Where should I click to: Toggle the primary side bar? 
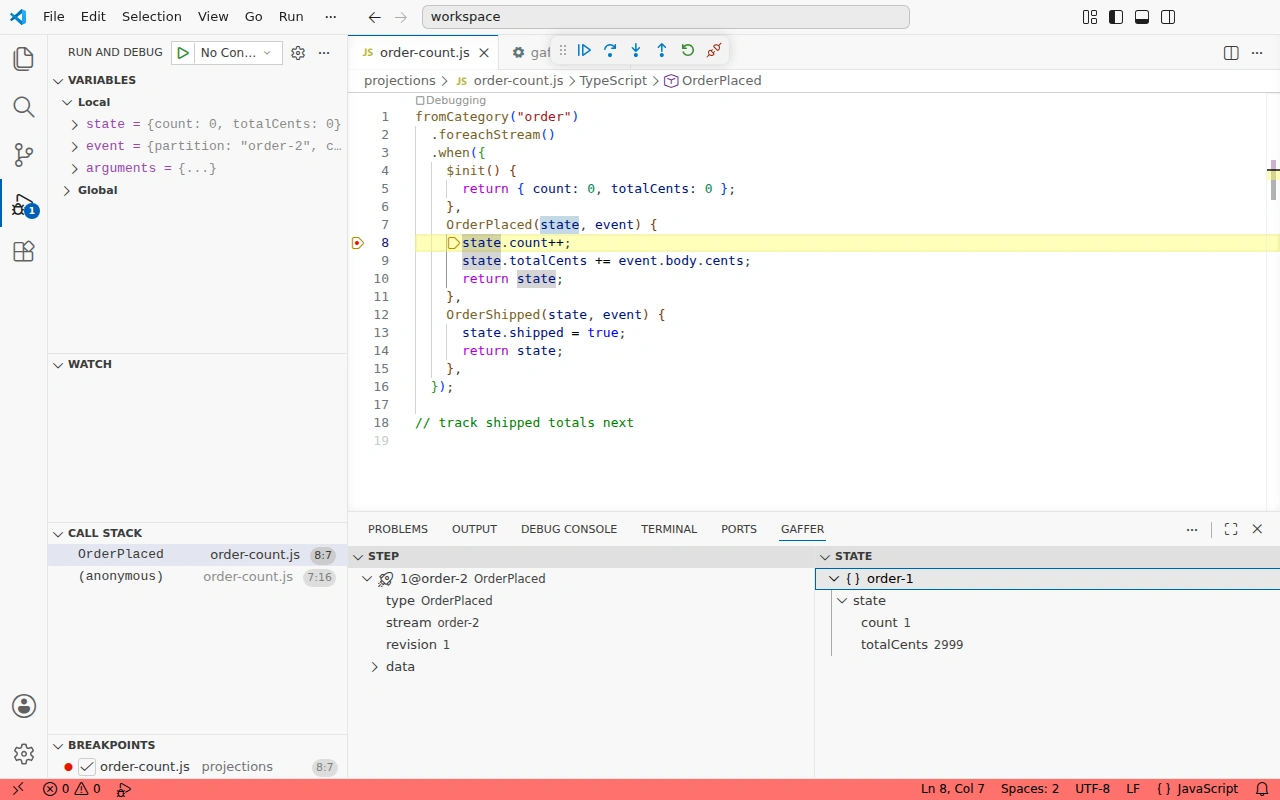click(1116, 17)
